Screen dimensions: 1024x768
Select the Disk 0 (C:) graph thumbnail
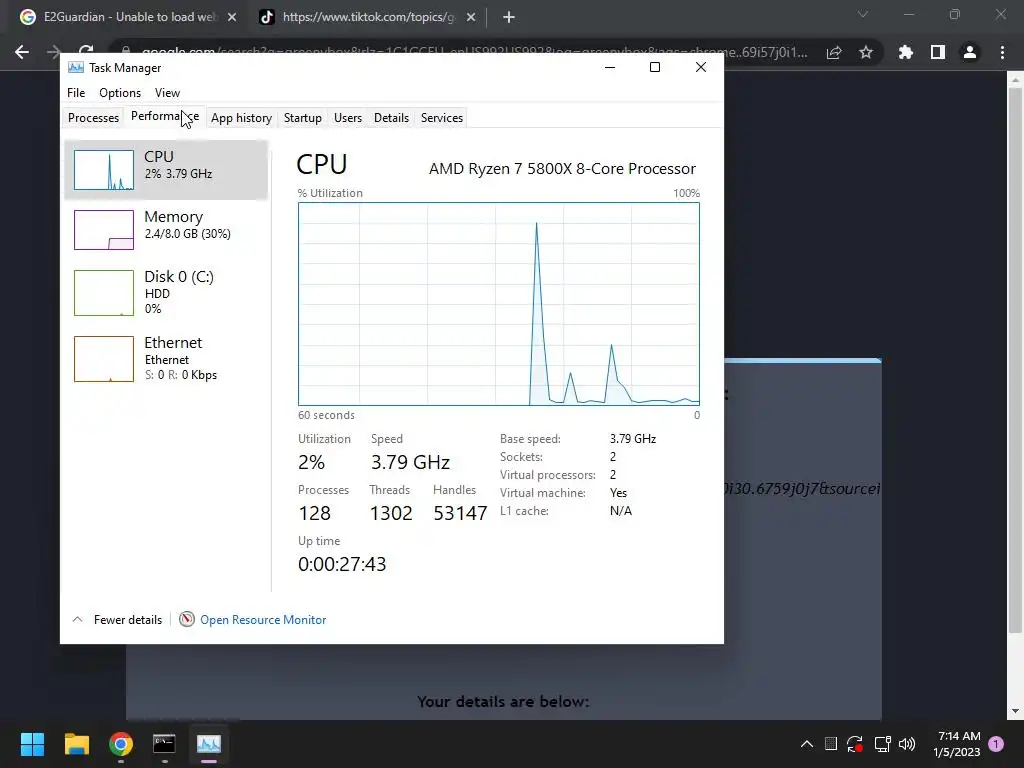pos(104,293)
